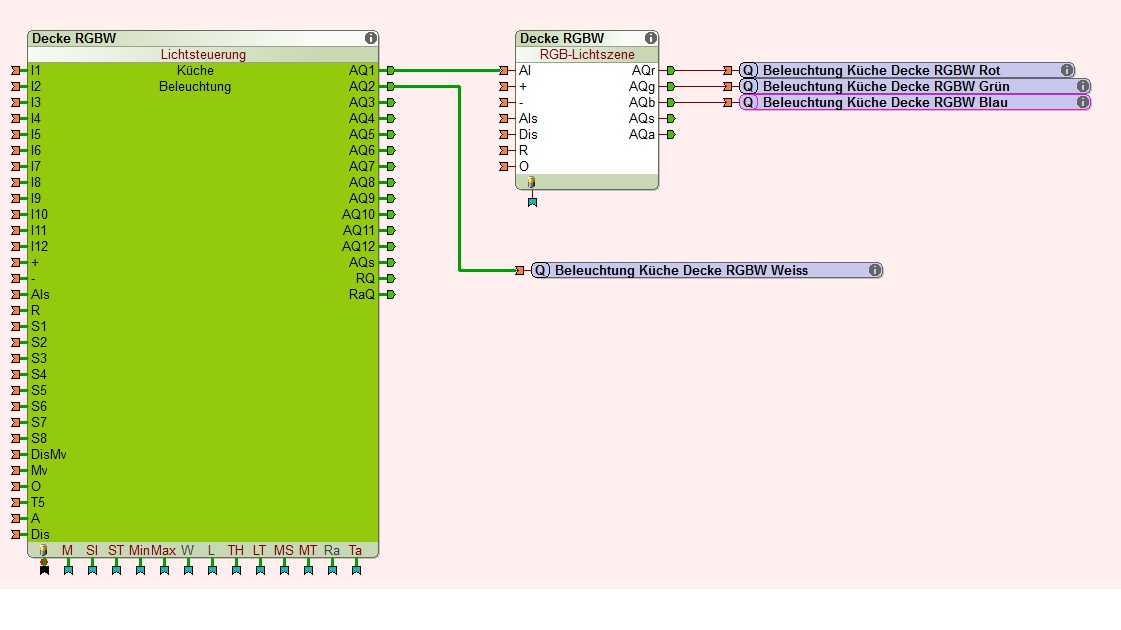The image size is (1121, 630).
Task: Click the AQ1 output connector of Lichtsteuerung
Action: [x=390, y=70]
